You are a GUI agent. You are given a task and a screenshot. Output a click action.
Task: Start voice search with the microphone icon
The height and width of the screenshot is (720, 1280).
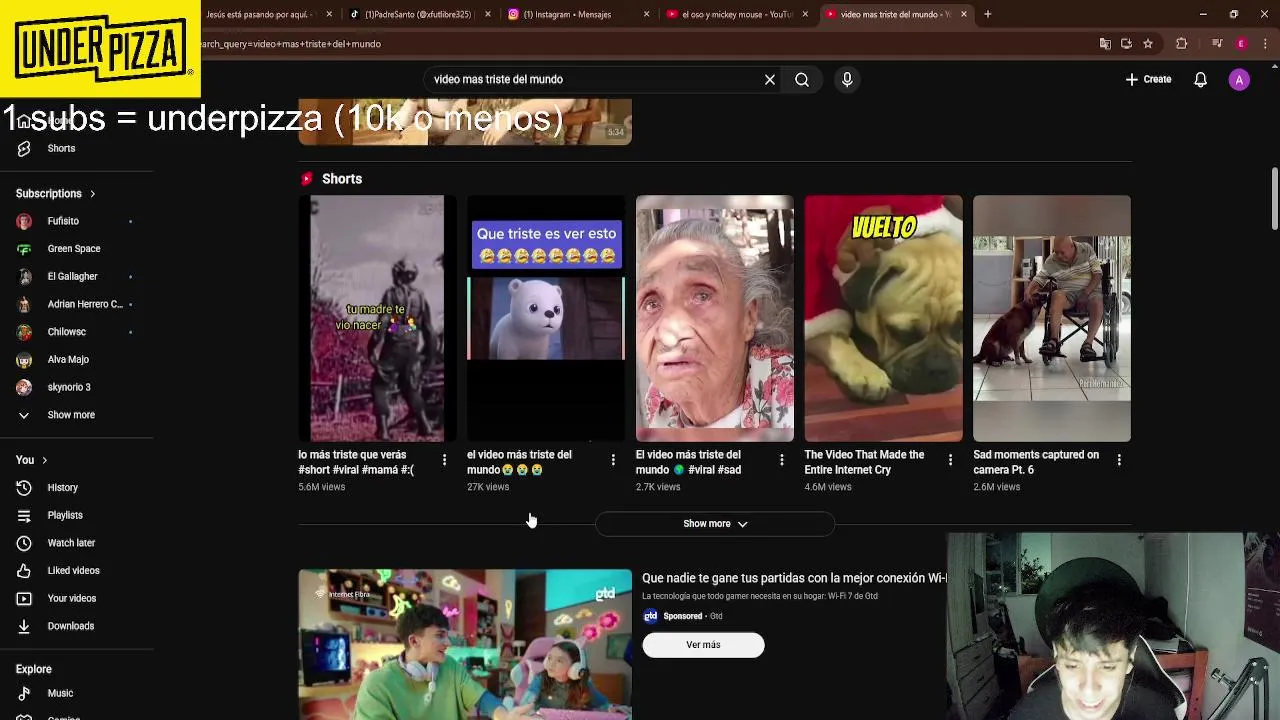(x=847, y=79)
